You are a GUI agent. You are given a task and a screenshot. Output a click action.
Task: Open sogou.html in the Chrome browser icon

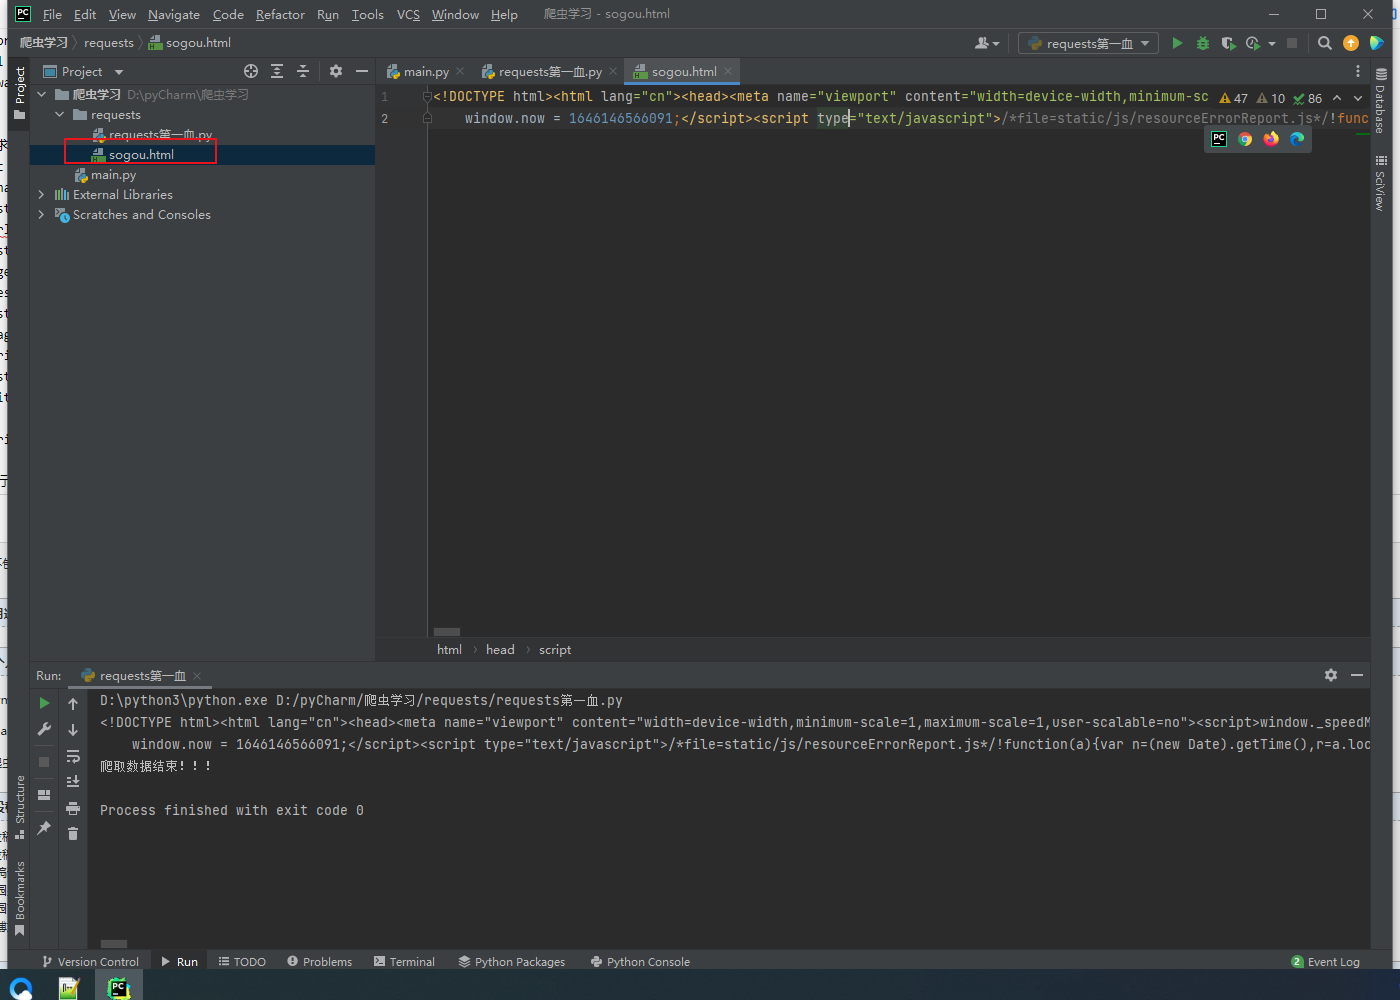pos(1245,139)
